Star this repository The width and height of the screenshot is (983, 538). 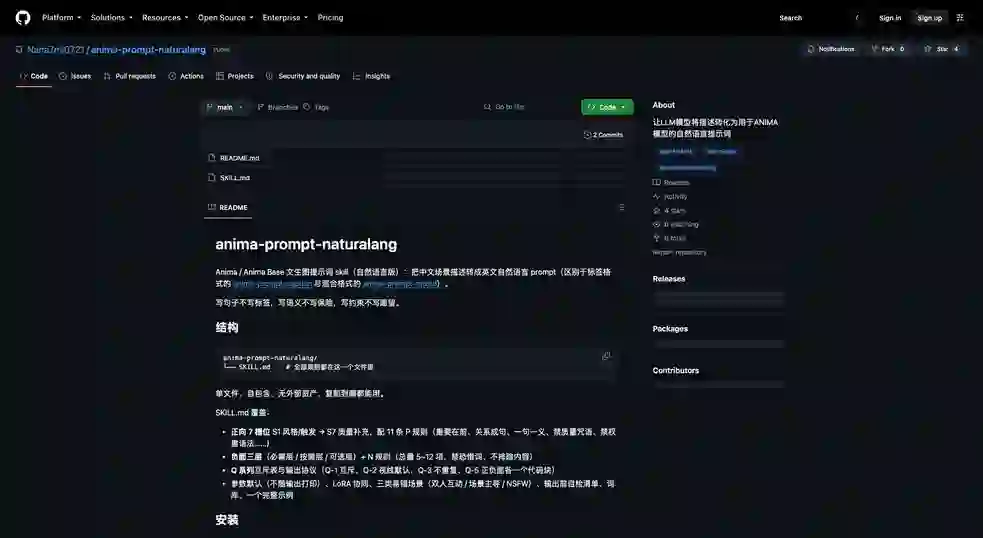pyautogui.click(x=941, y=49)
